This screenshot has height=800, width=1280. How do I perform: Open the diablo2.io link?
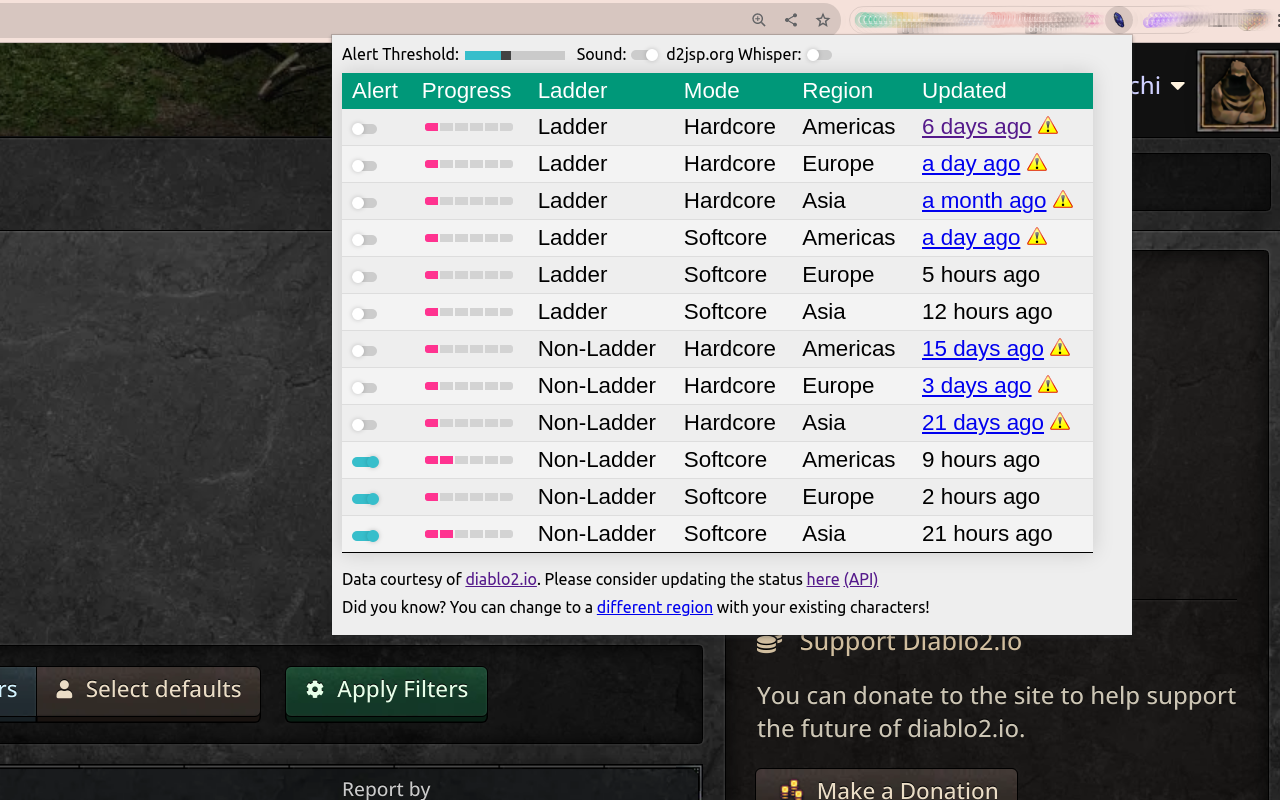(x=500, y=579)
